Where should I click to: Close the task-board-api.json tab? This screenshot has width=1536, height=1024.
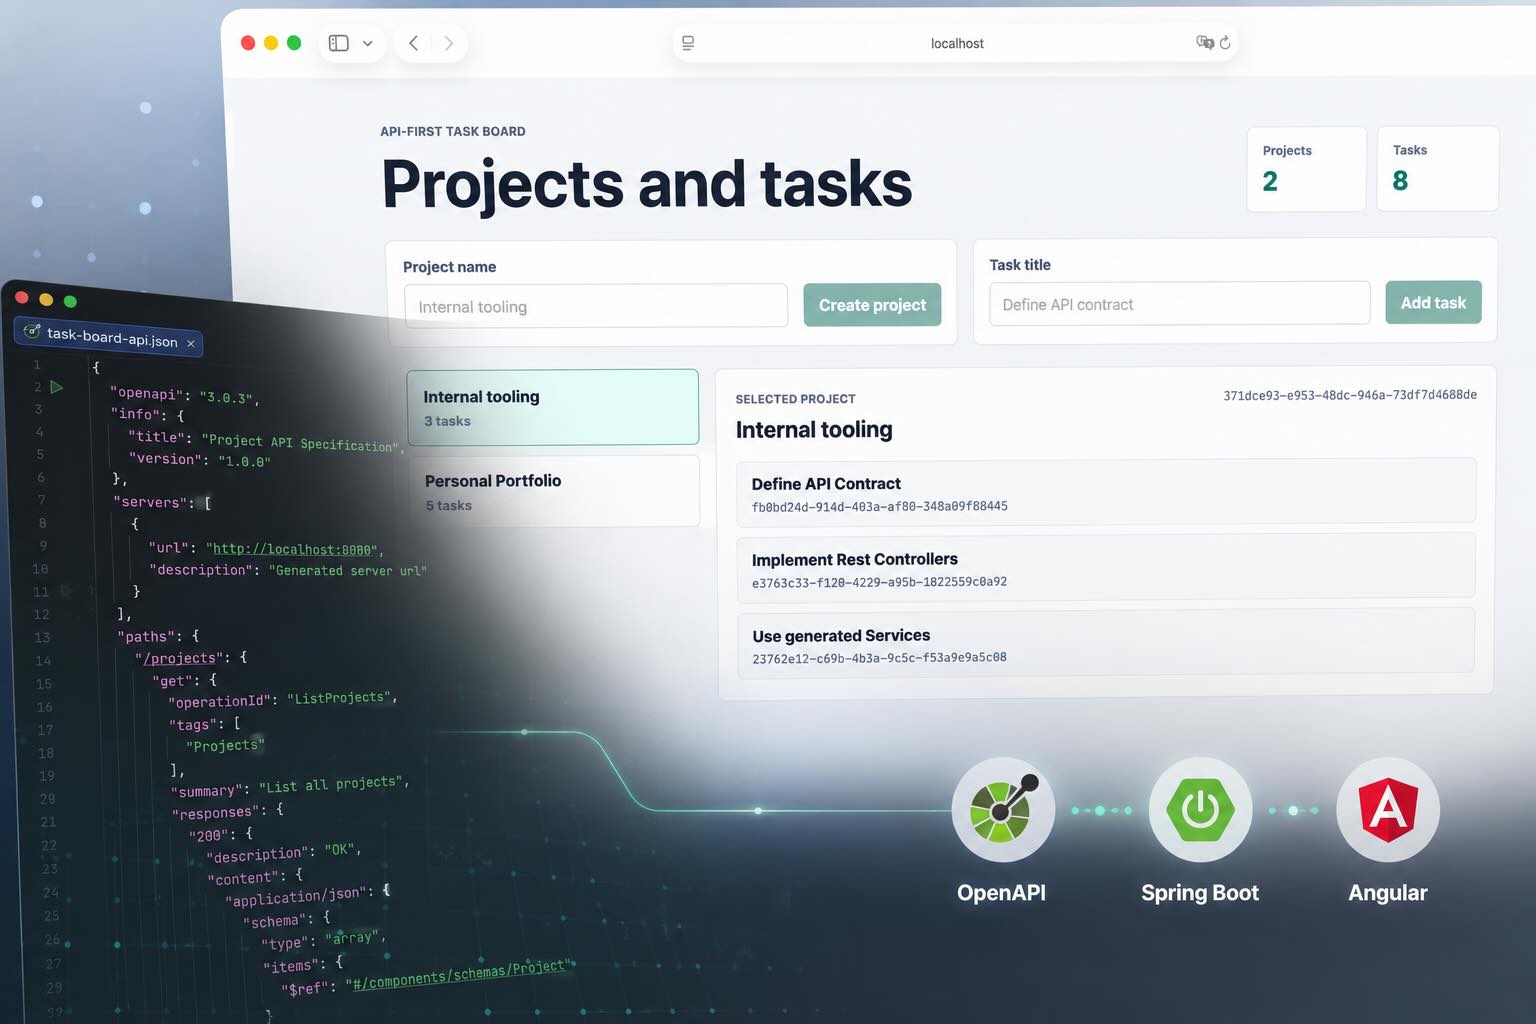click(x=191, y=343)
